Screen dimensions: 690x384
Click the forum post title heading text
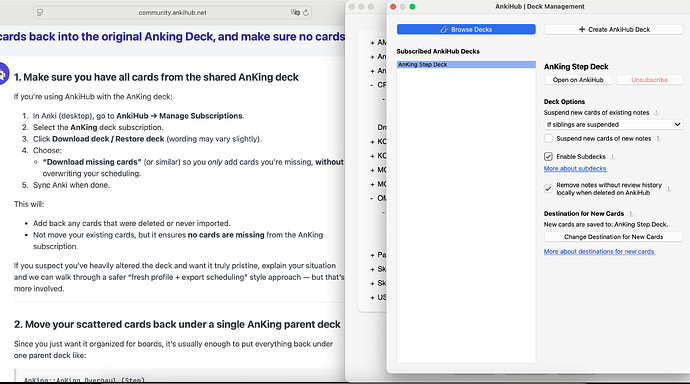click(x=172, y=37)
